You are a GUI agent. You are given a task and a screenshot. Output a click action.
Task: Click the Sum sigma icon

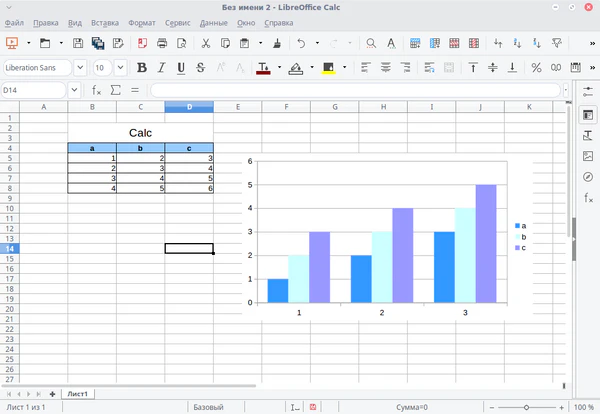click(116, 90)
